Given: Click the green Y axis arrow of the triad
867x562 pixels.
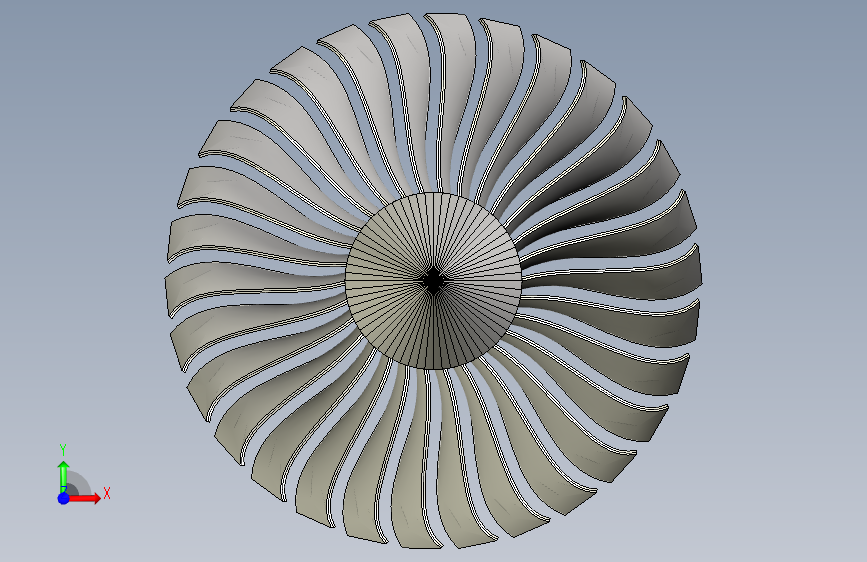Looking at the screenshot, I should [x=64, y=476].
